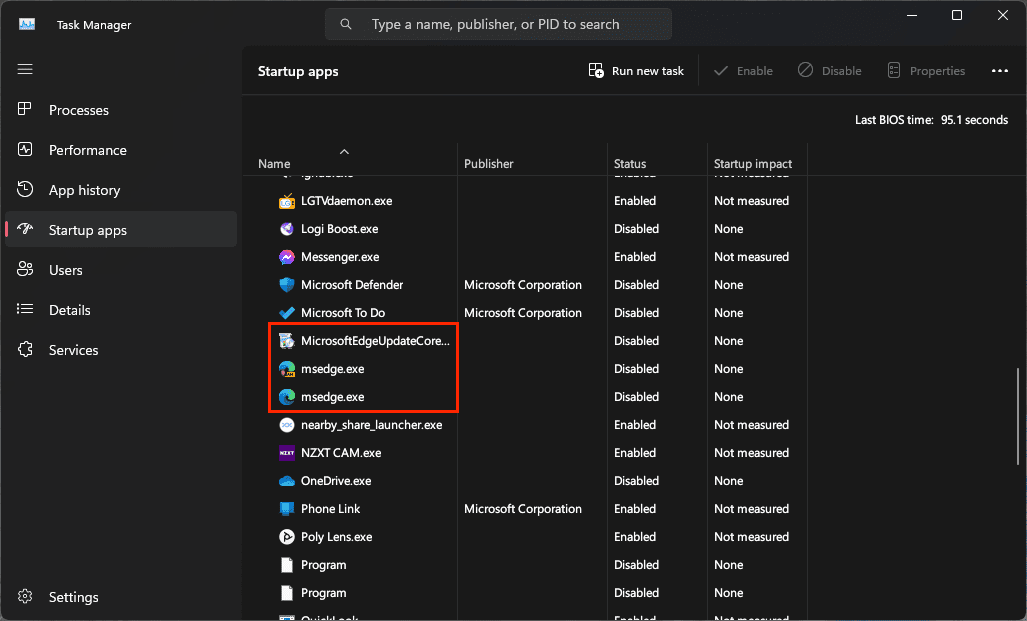Toggle sort via Name column arrow
Viewport: 1027px width, 621px height.
click(x=345, y=151)
